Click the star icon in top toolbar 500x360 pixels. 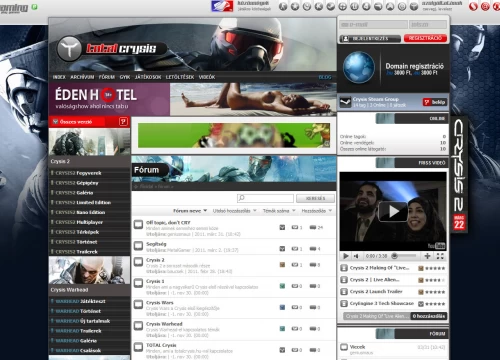tap(295, 6)
